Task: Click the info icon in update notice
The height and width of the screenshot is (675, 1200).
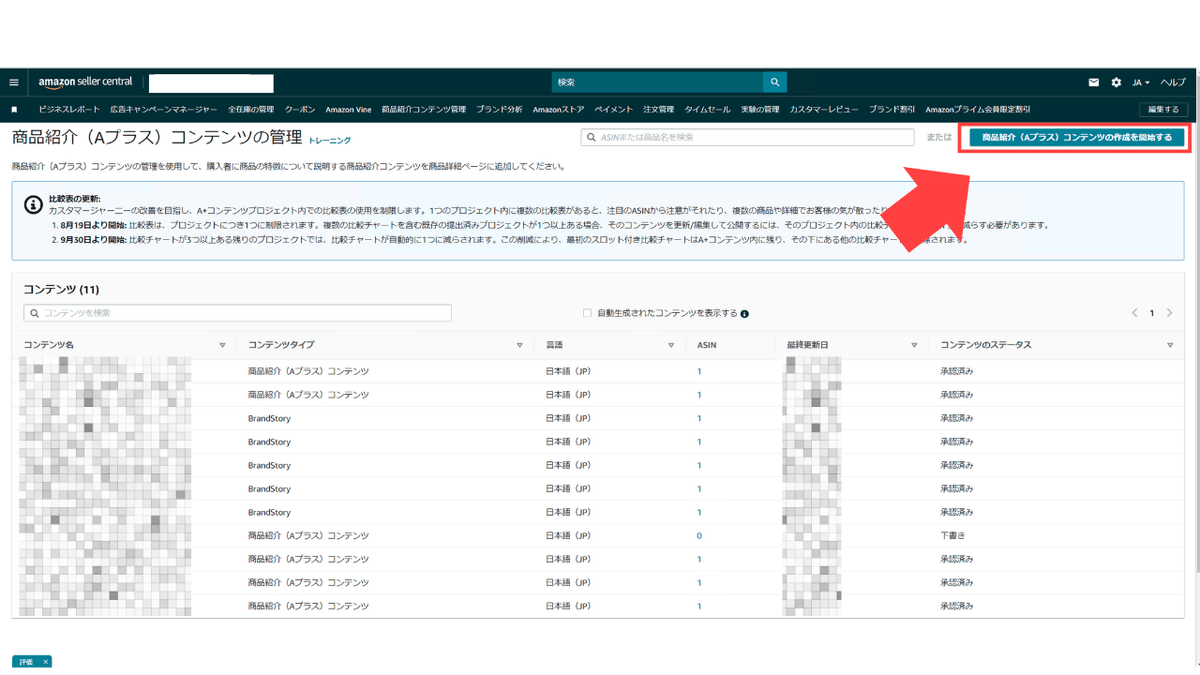Action: click(x=34, y=205)
